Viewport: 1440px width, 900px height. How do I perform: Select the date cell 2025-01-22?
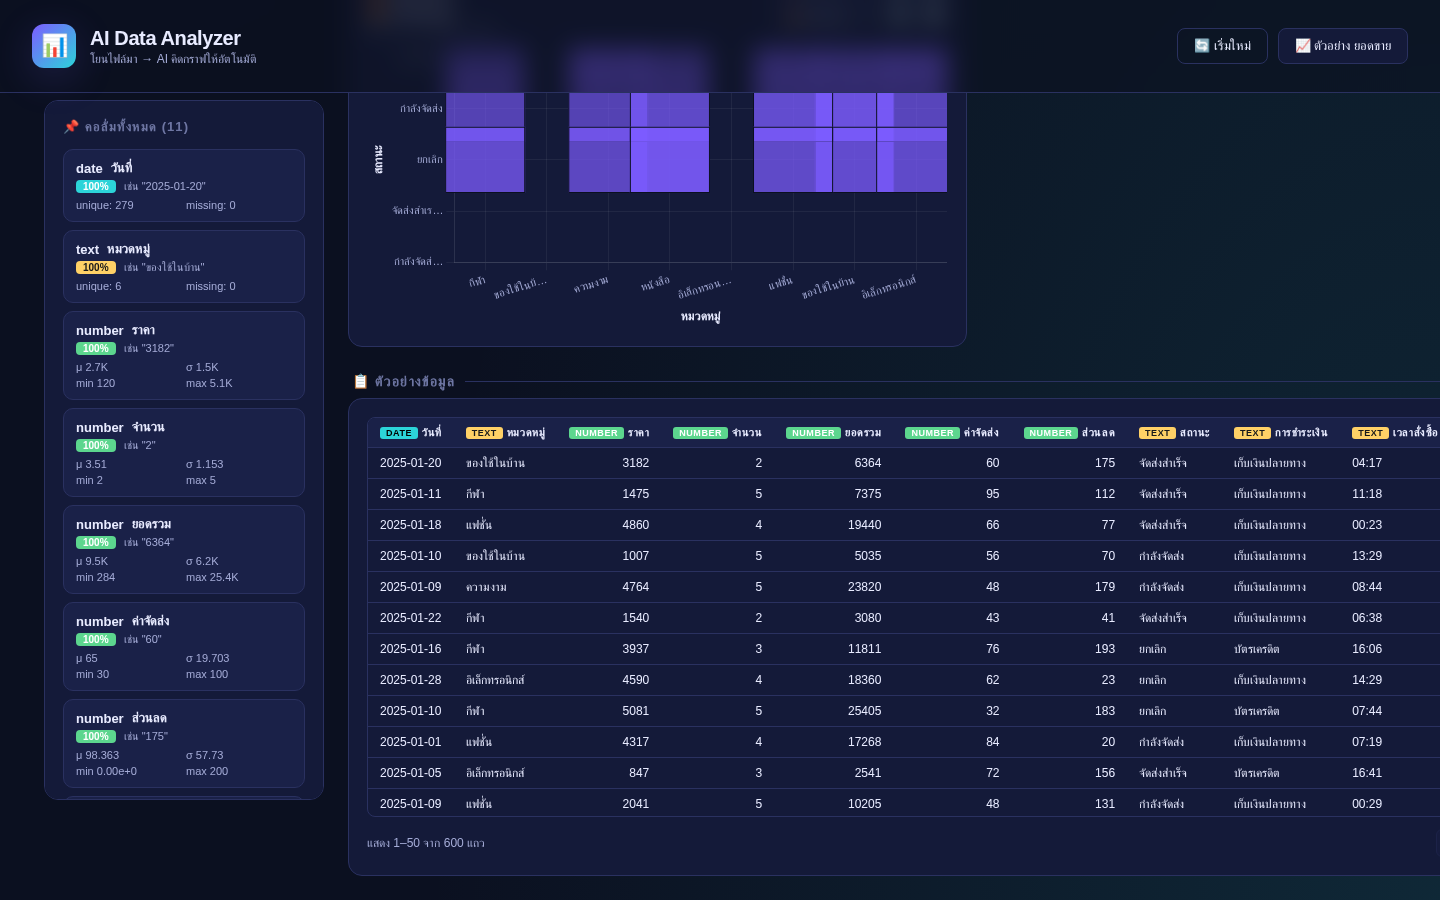pyautogui.click(x=411, y=618)
